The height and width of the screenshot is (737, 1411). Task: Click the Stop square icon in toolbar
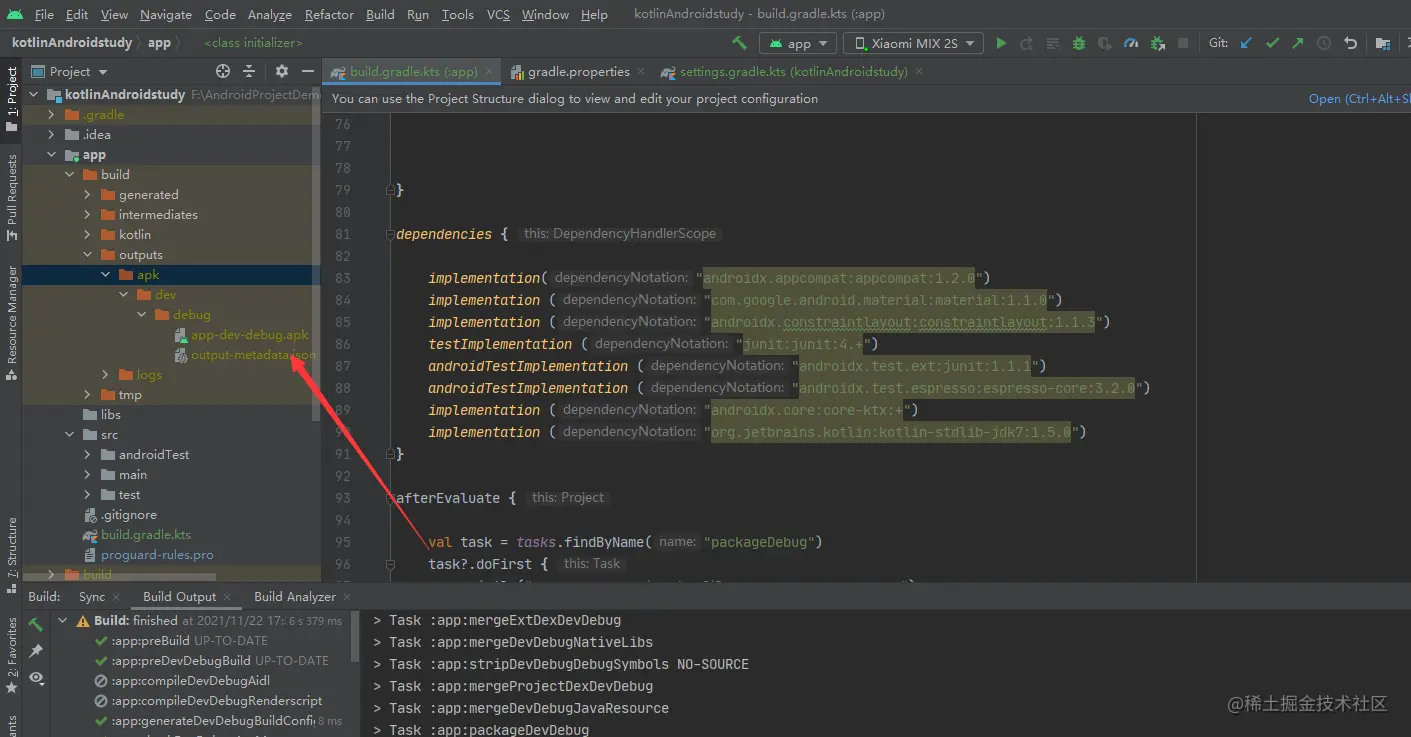pyautogui.click(x=1183, y=43)
